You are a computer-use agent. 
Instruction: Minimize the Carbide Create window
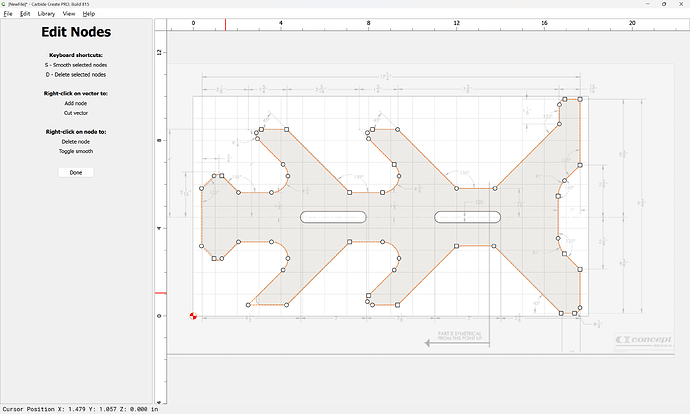(648, 4)
